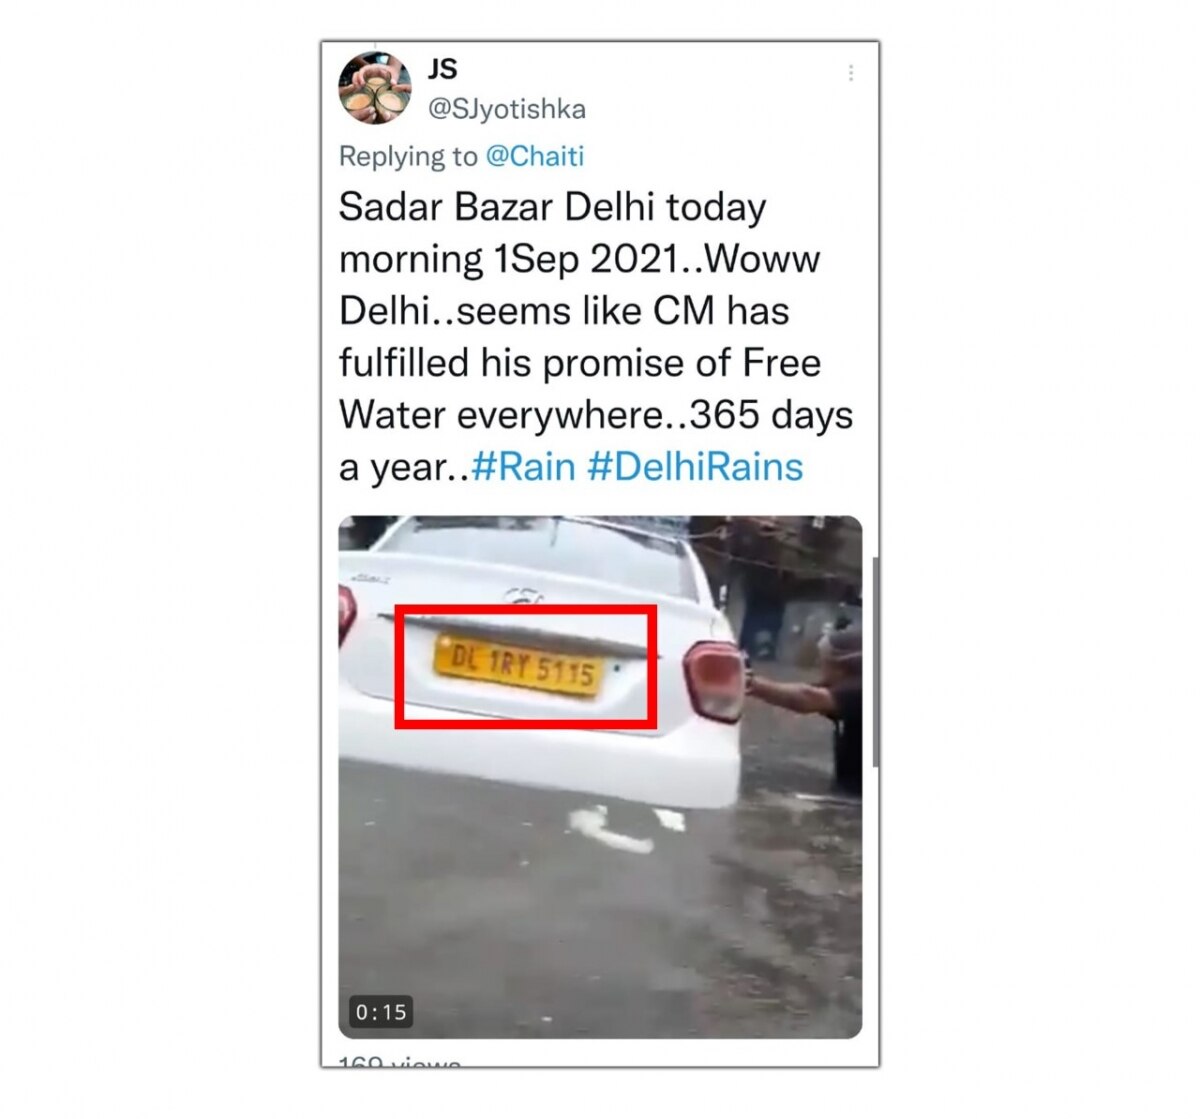Click the JS display name
This screenshot has width=1200, height=1119.
coord(442,69)
